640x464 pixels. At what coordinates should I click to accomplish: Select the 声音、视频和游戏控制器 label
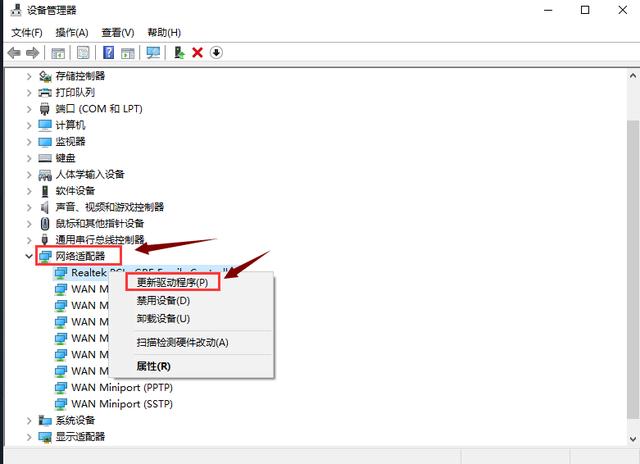(110, 207)
